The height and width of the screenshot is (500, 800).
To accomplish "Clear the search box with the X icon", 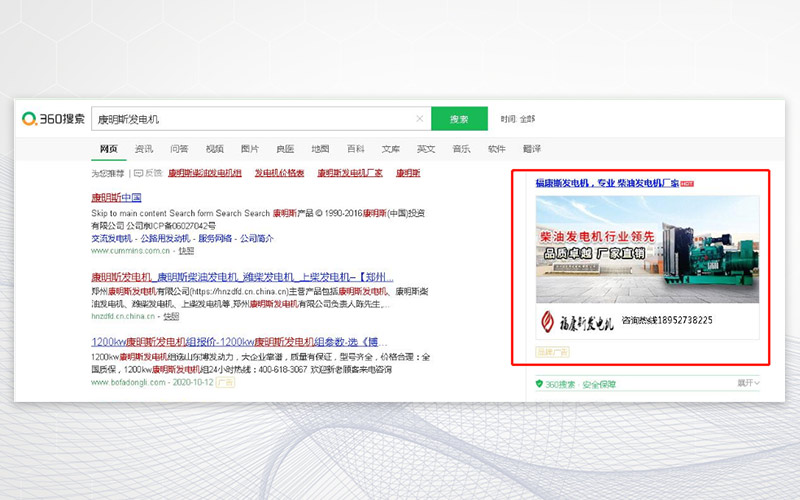I will pyautogui.click(x=419, y=119).
